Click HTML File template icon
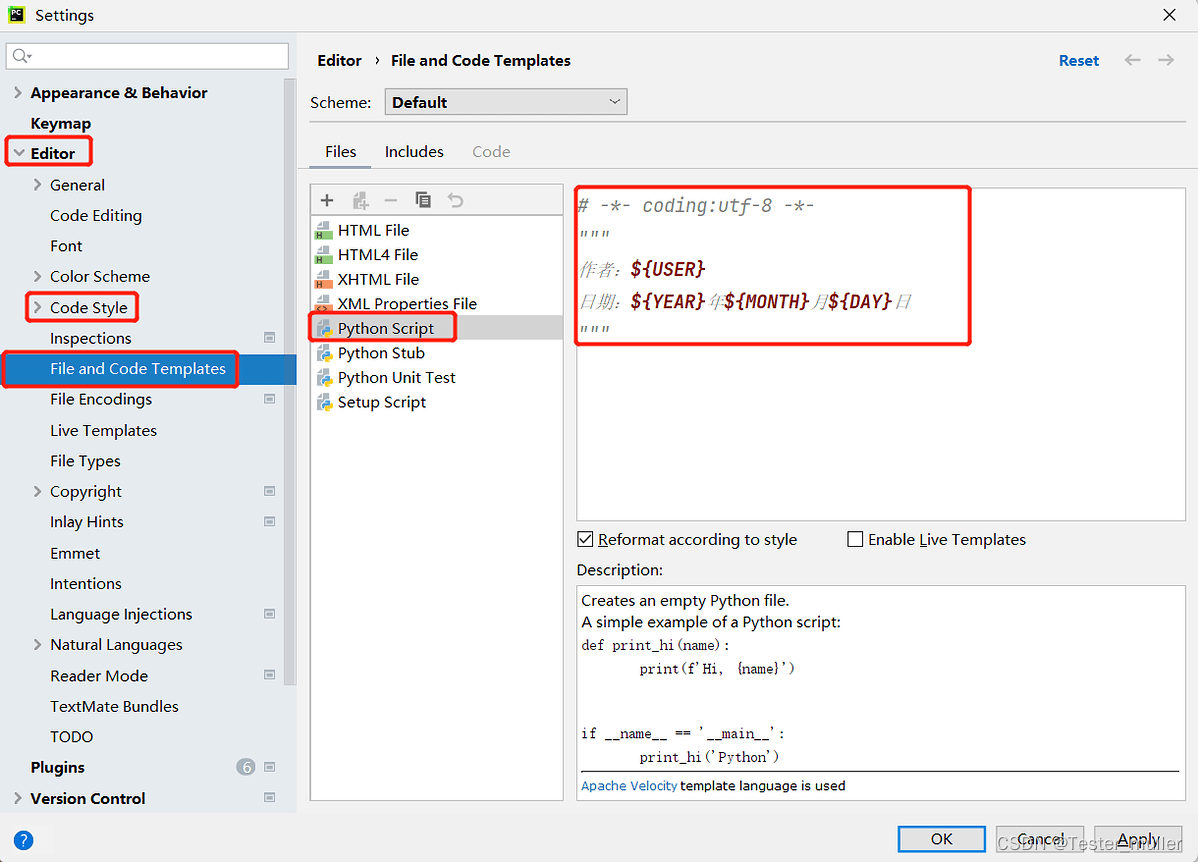The width and height of the screenshot is (1198, 862). (x=324, y=230)
